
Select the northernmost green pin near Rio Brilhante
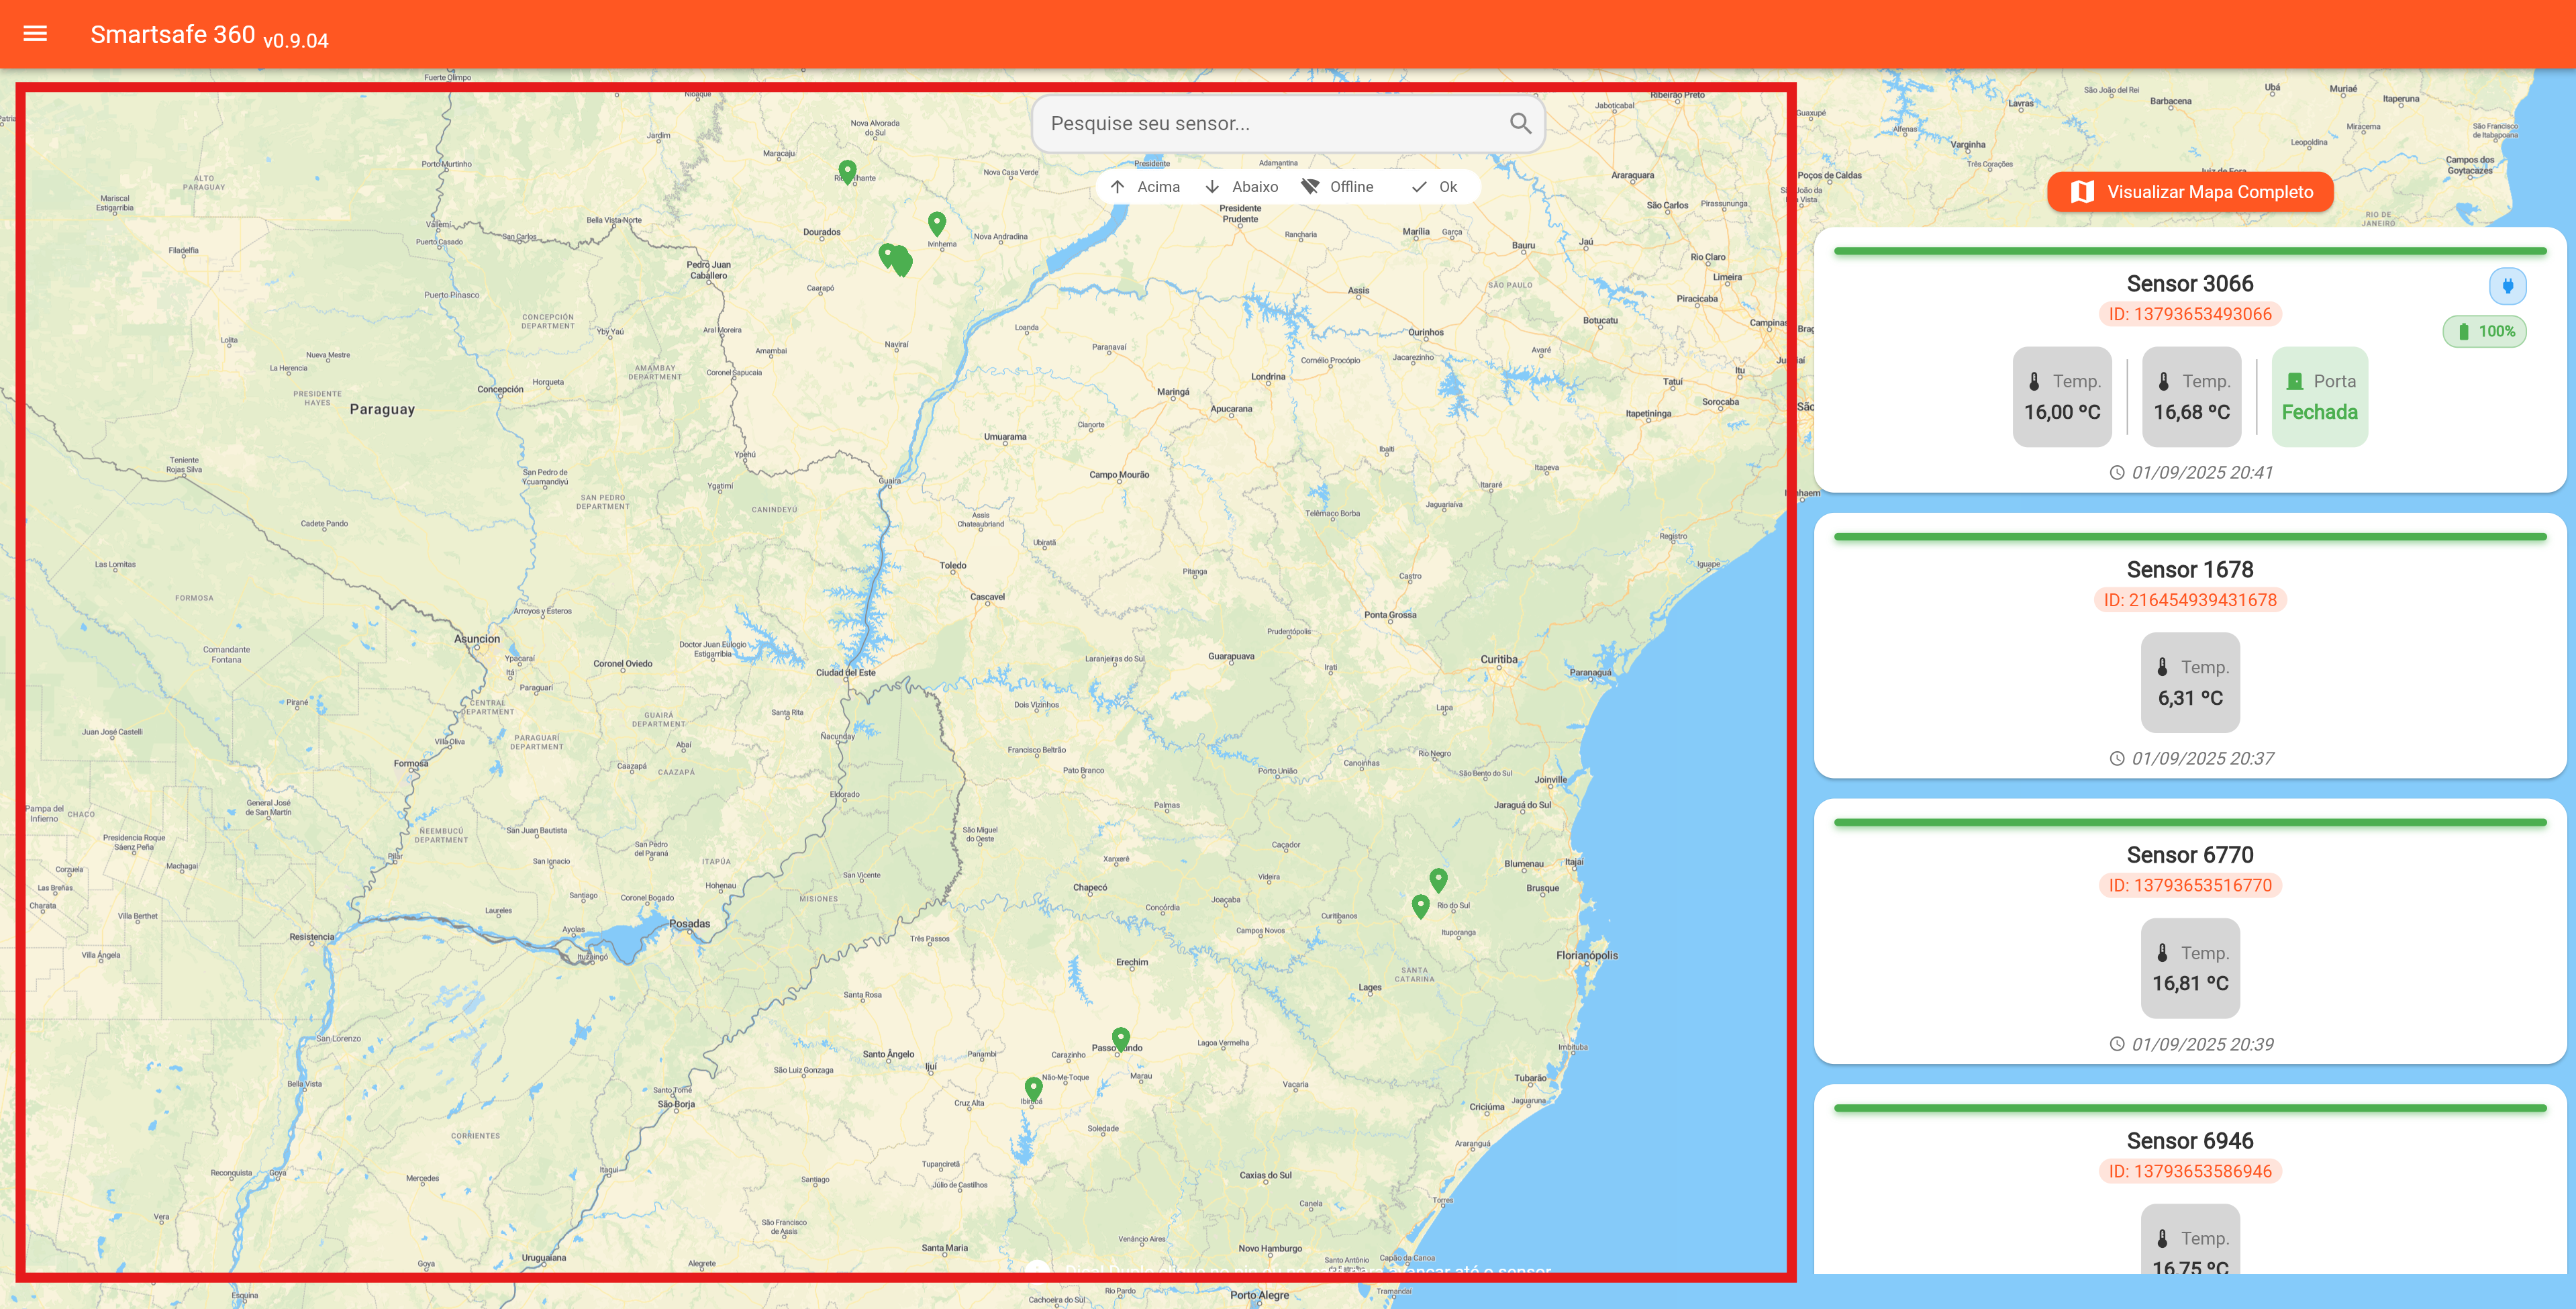click(x=847, y=171)
